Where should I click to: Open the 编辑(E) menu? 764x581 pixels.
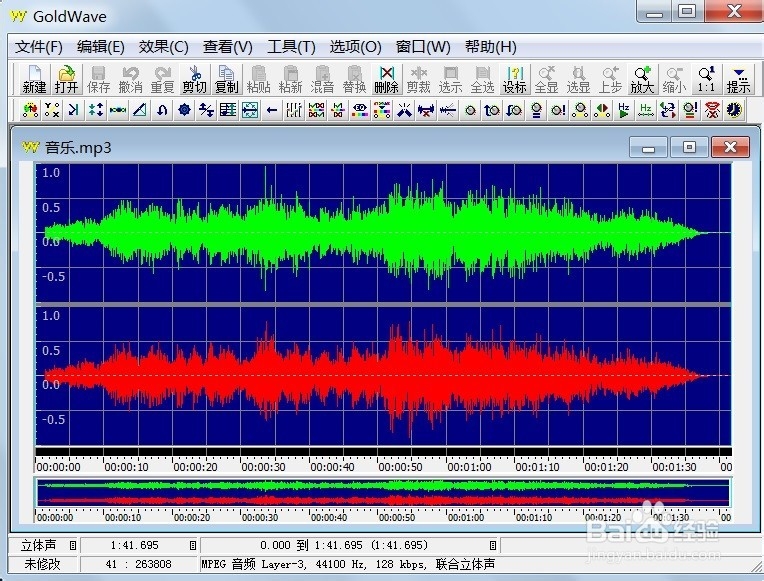[100, 47]
